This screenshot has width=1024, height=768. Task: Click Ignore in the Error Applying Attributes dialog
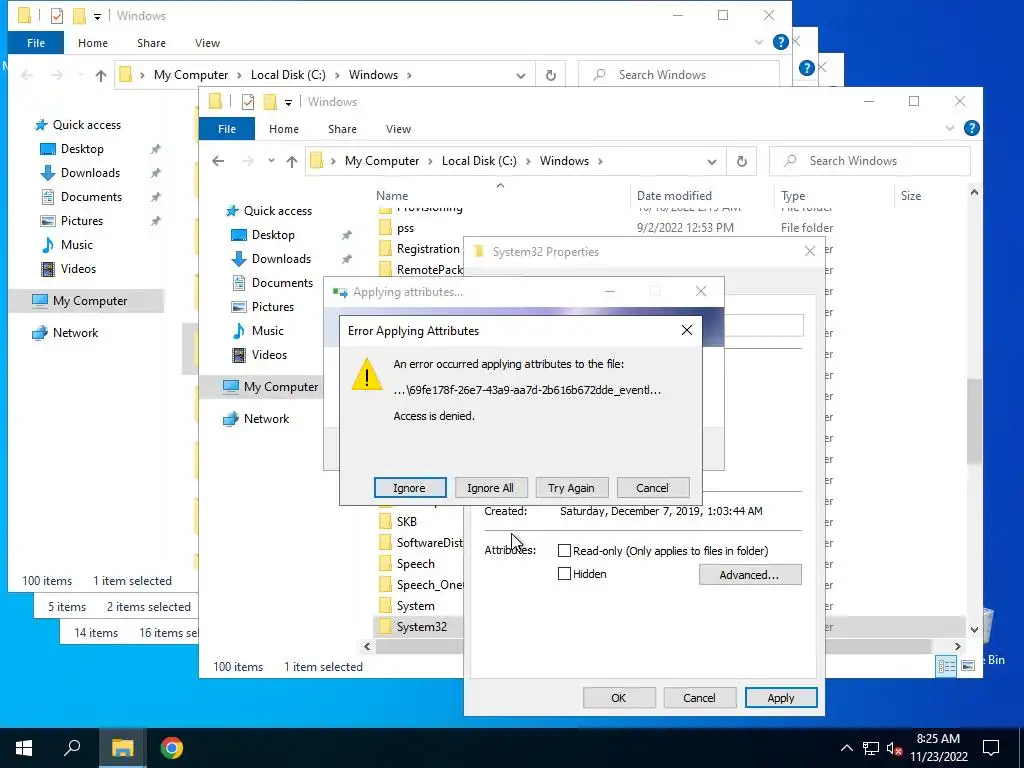(x=409, y=488)
